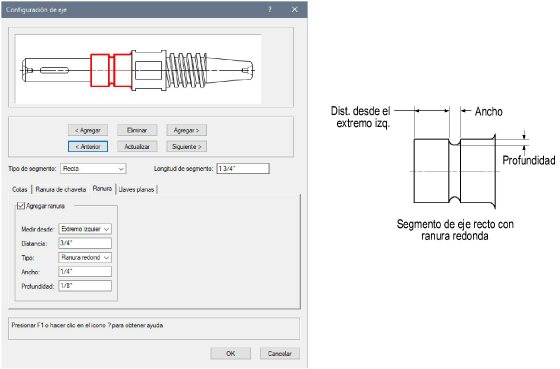Click the '< Agregar' button
This screenshot has height=369, width=560.
(88, 130)
